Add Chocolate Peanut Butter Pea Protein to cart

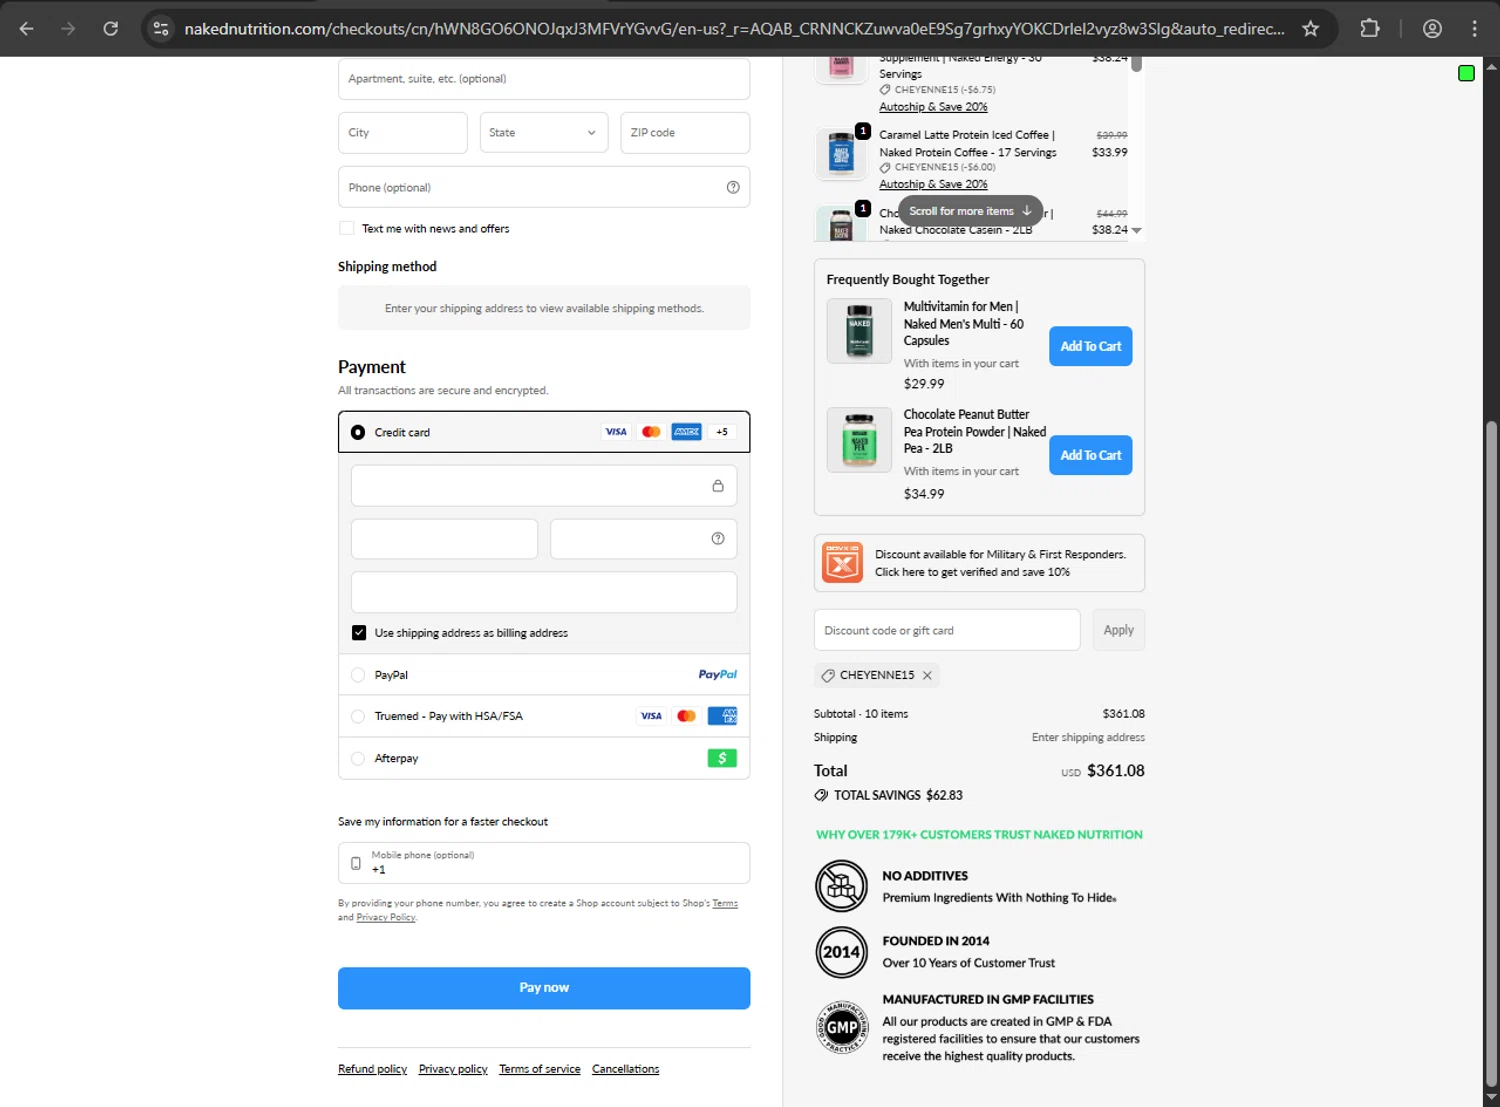tap(1090, 455)
